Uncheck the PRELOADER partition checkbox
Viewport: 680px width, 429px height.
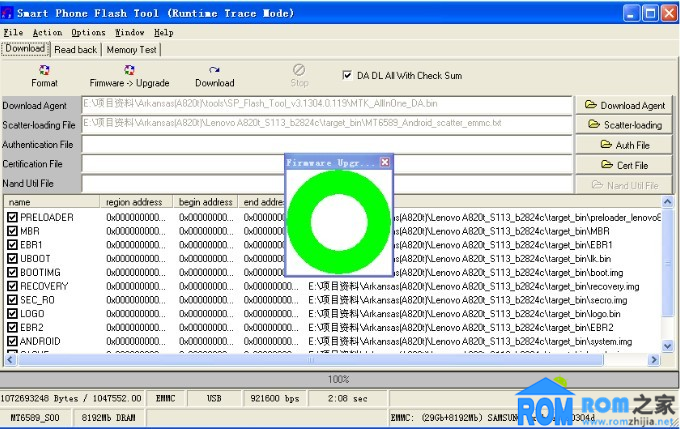pyautogui.click(x=12, y=217)
